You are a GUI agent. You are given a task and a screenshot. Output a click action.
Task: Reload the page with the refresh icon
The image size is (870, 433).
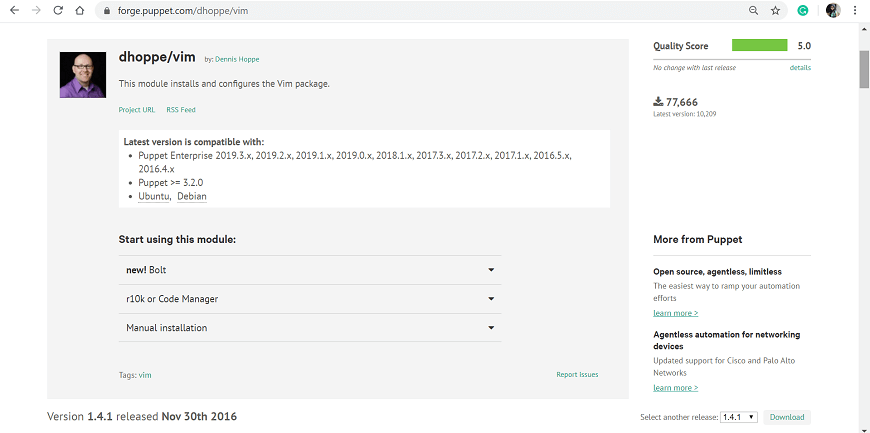(58, 11)
